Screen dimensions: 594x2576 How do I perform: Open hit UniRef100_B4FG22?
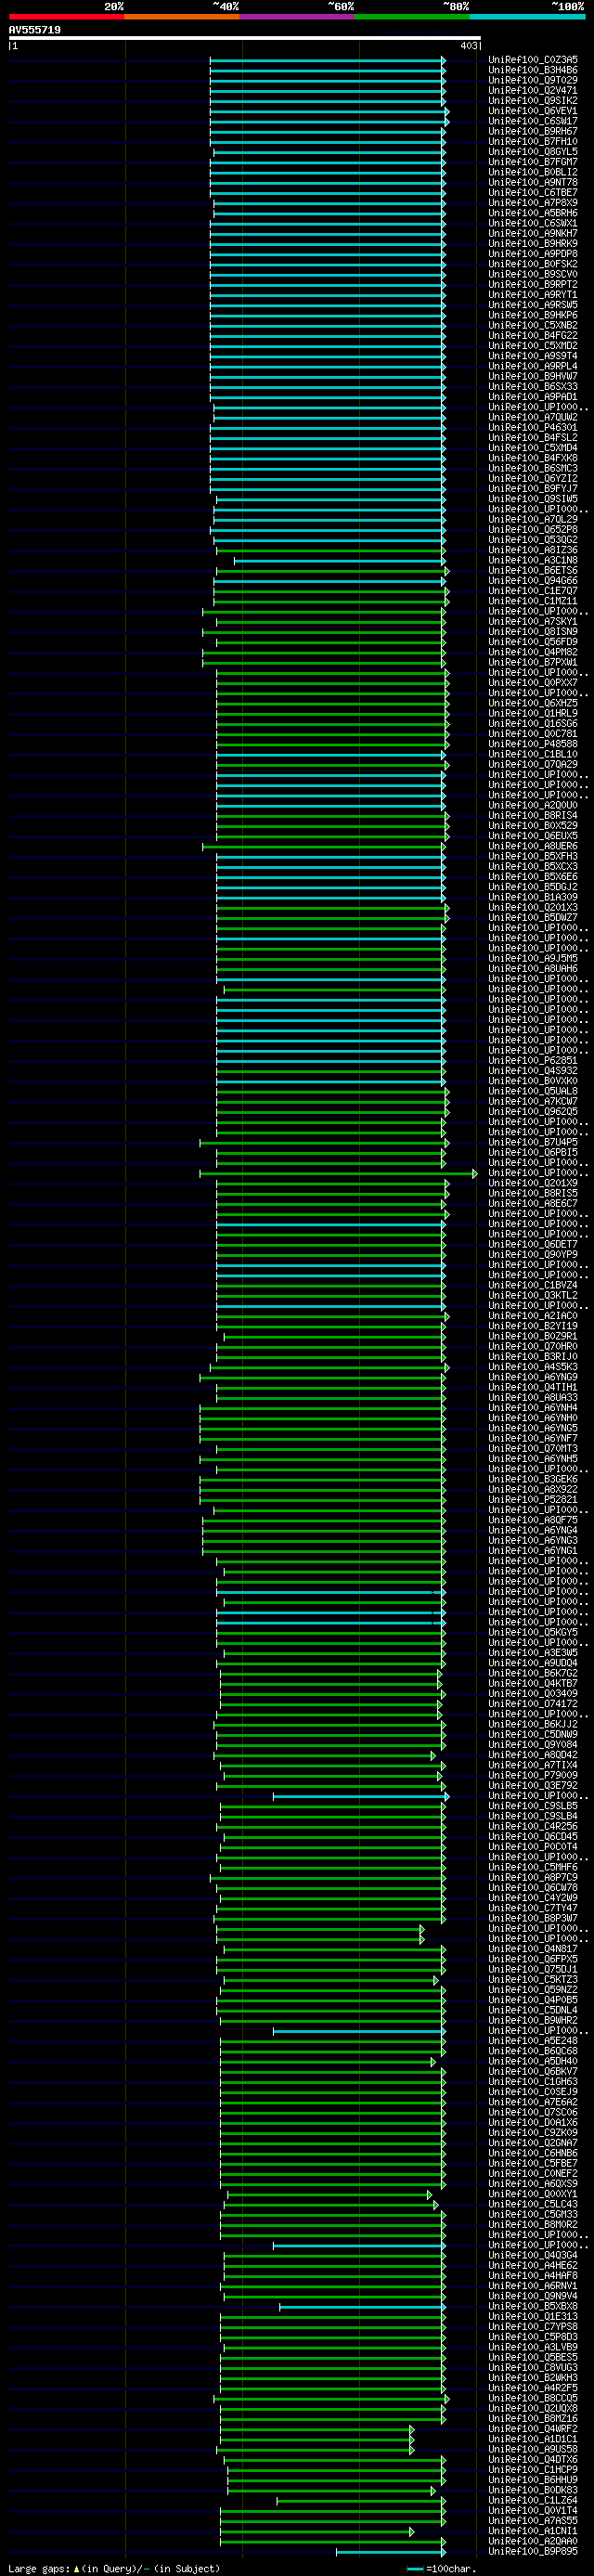click(x=533, y=335)
